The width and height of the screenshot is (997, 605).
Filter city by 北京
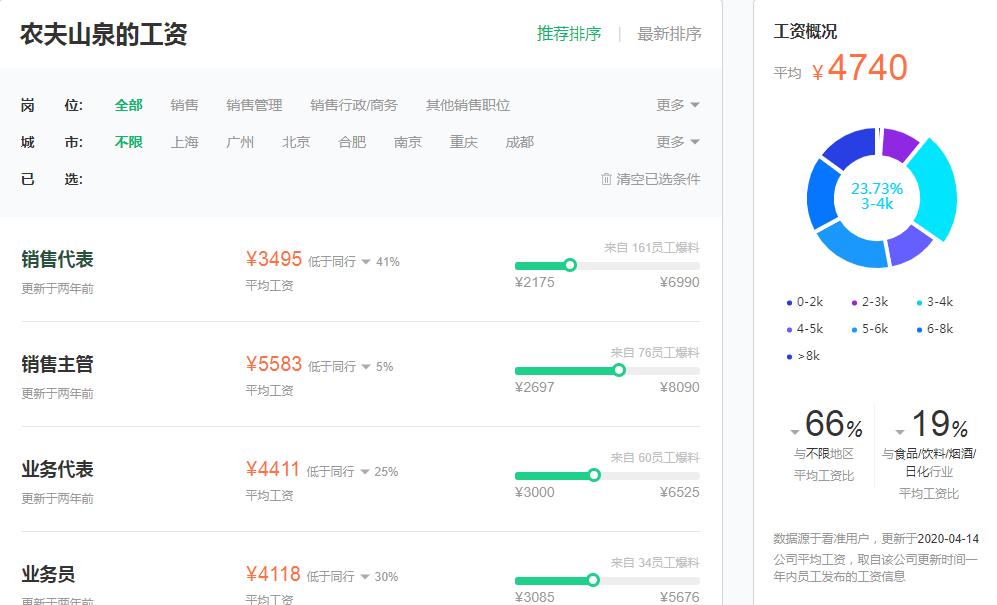pos(296,142)
